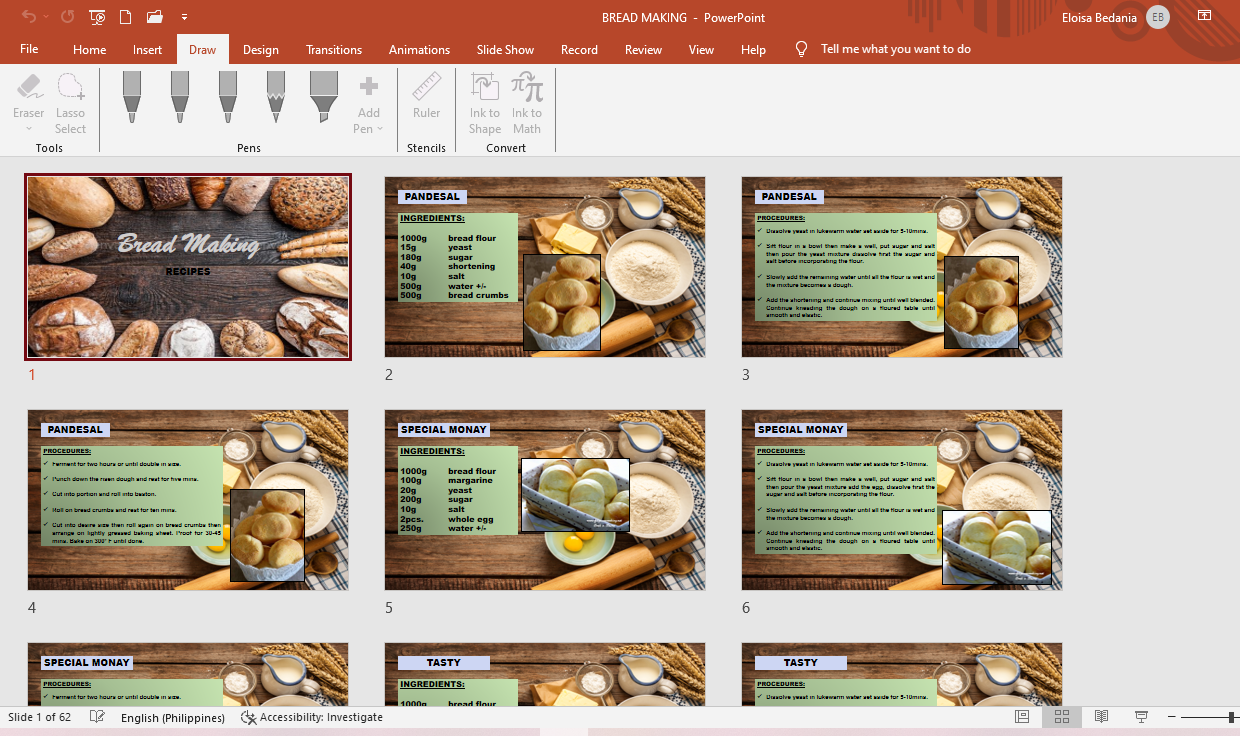Open the File menu

[x=29, y=50]
